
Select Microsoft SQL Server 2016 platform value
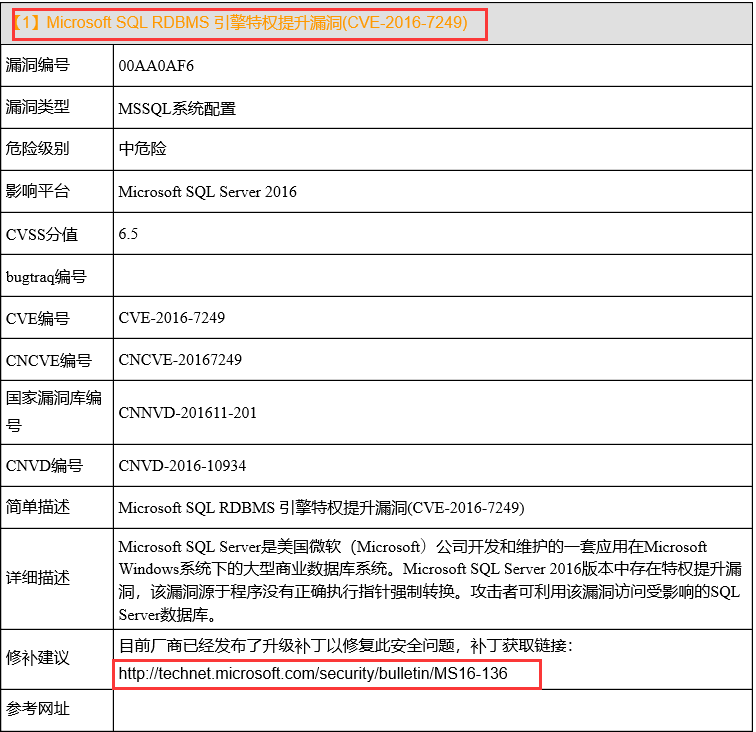pos(207,192)
